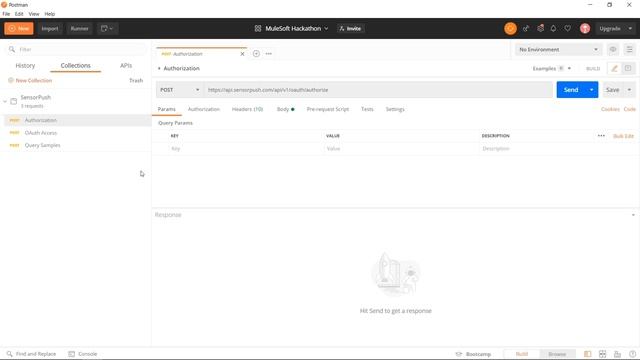Open the user avatar menu

585,29
